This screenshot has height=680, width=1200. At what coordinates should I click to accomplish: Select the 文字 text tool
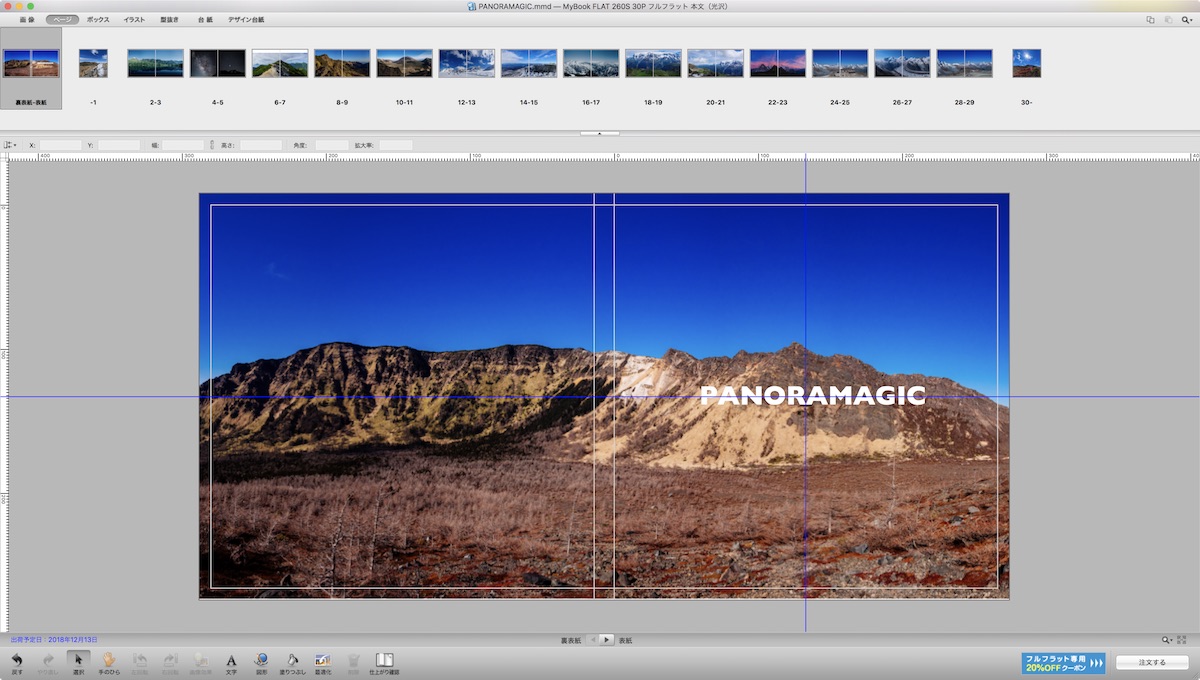[231, 660]
